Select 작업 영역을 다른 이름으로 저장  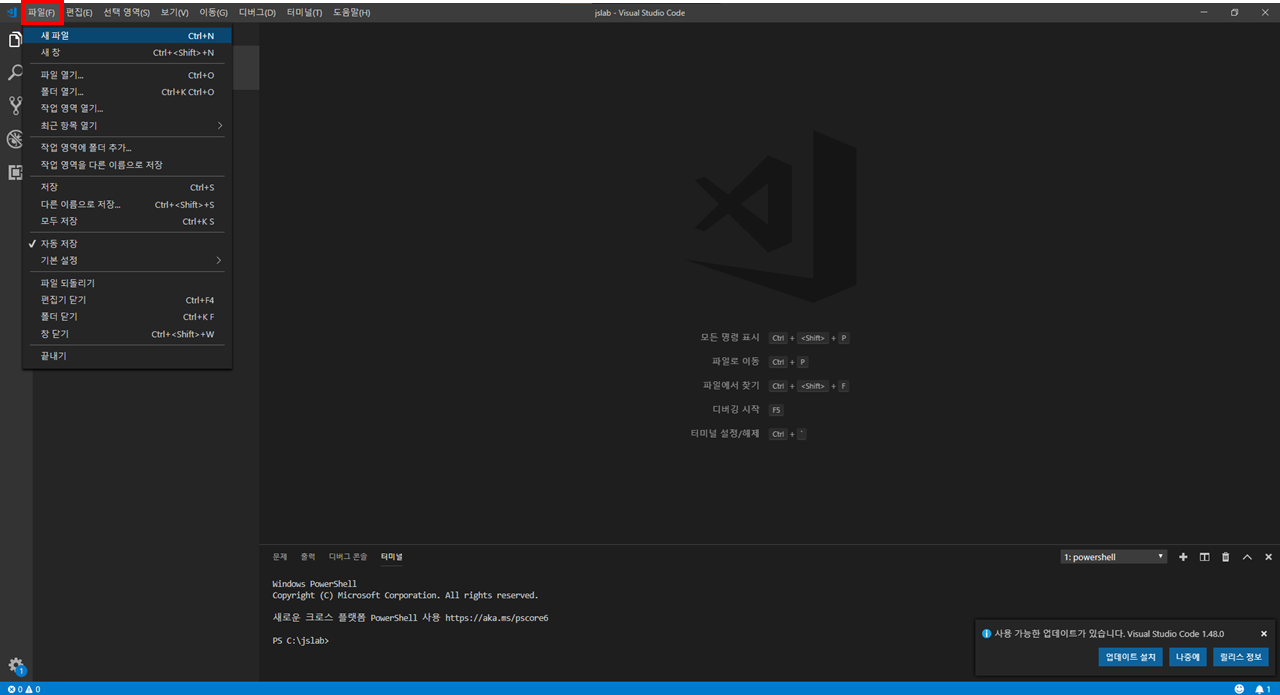point(127,165)
